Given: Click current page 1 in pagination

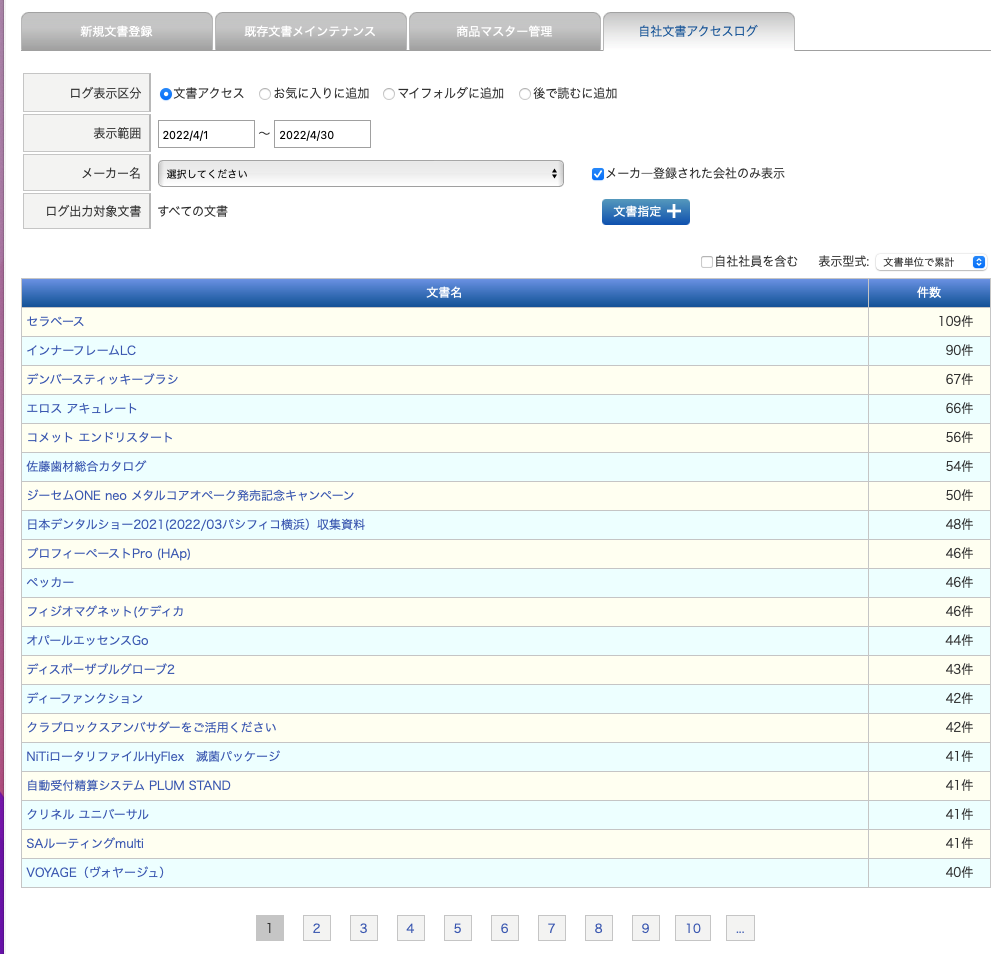Looking at the screenshot, I should tap(269, 928).
